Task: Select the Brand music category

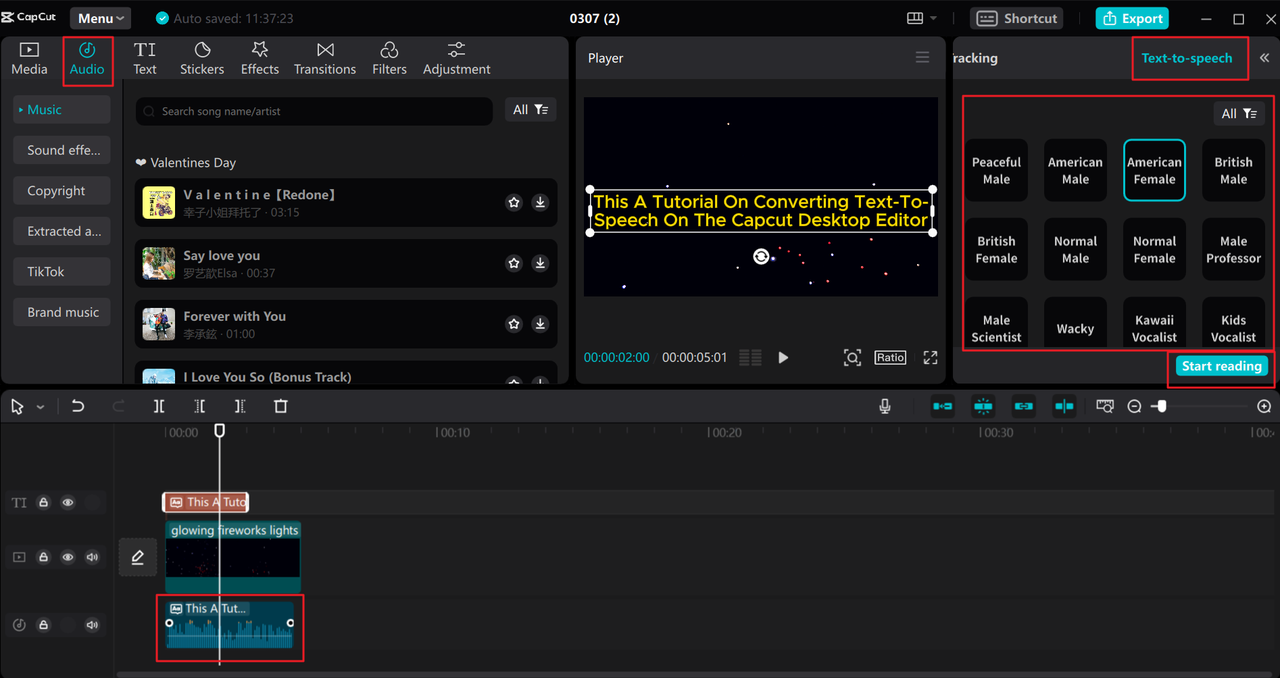Action: 62,312
